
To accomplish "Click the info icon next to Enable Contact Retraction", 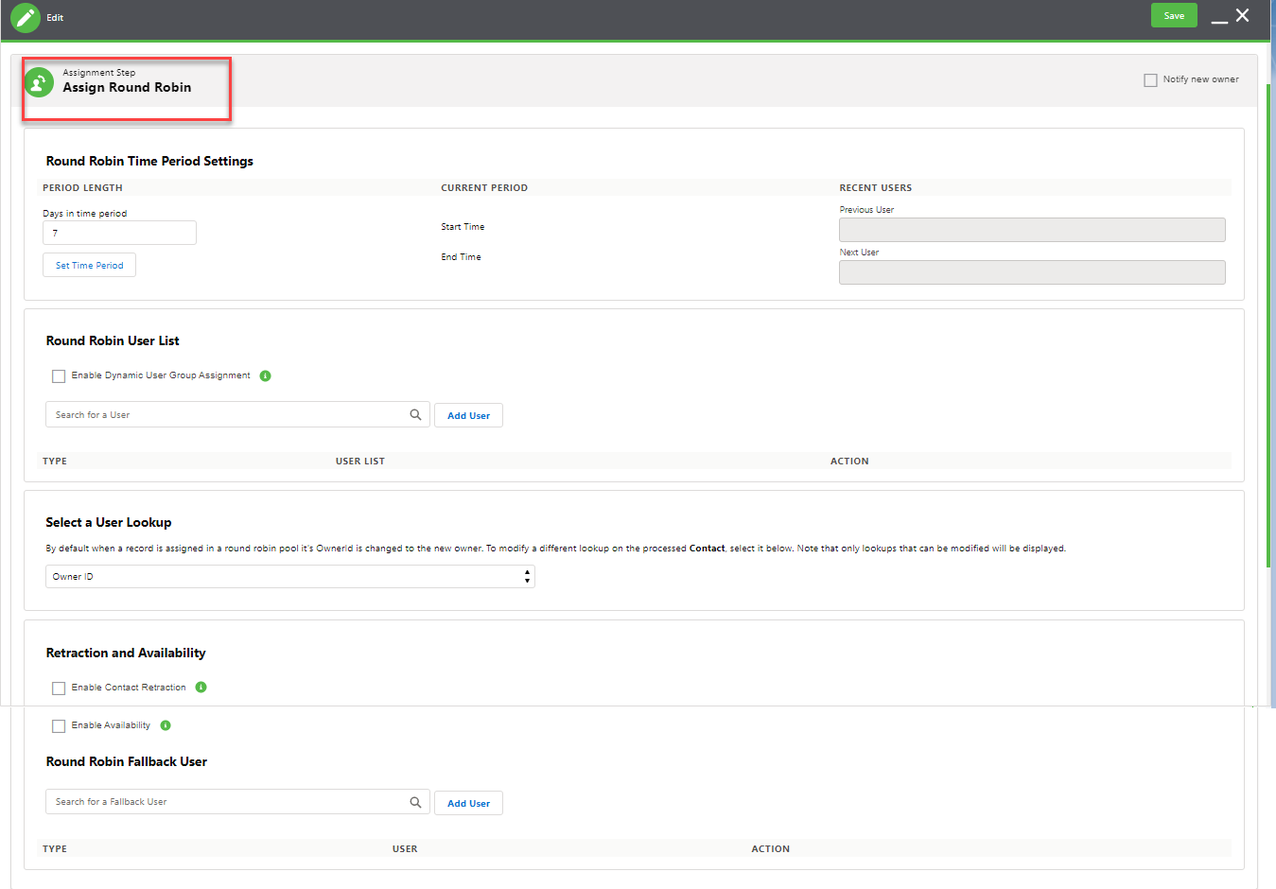I will pos(200,687).
